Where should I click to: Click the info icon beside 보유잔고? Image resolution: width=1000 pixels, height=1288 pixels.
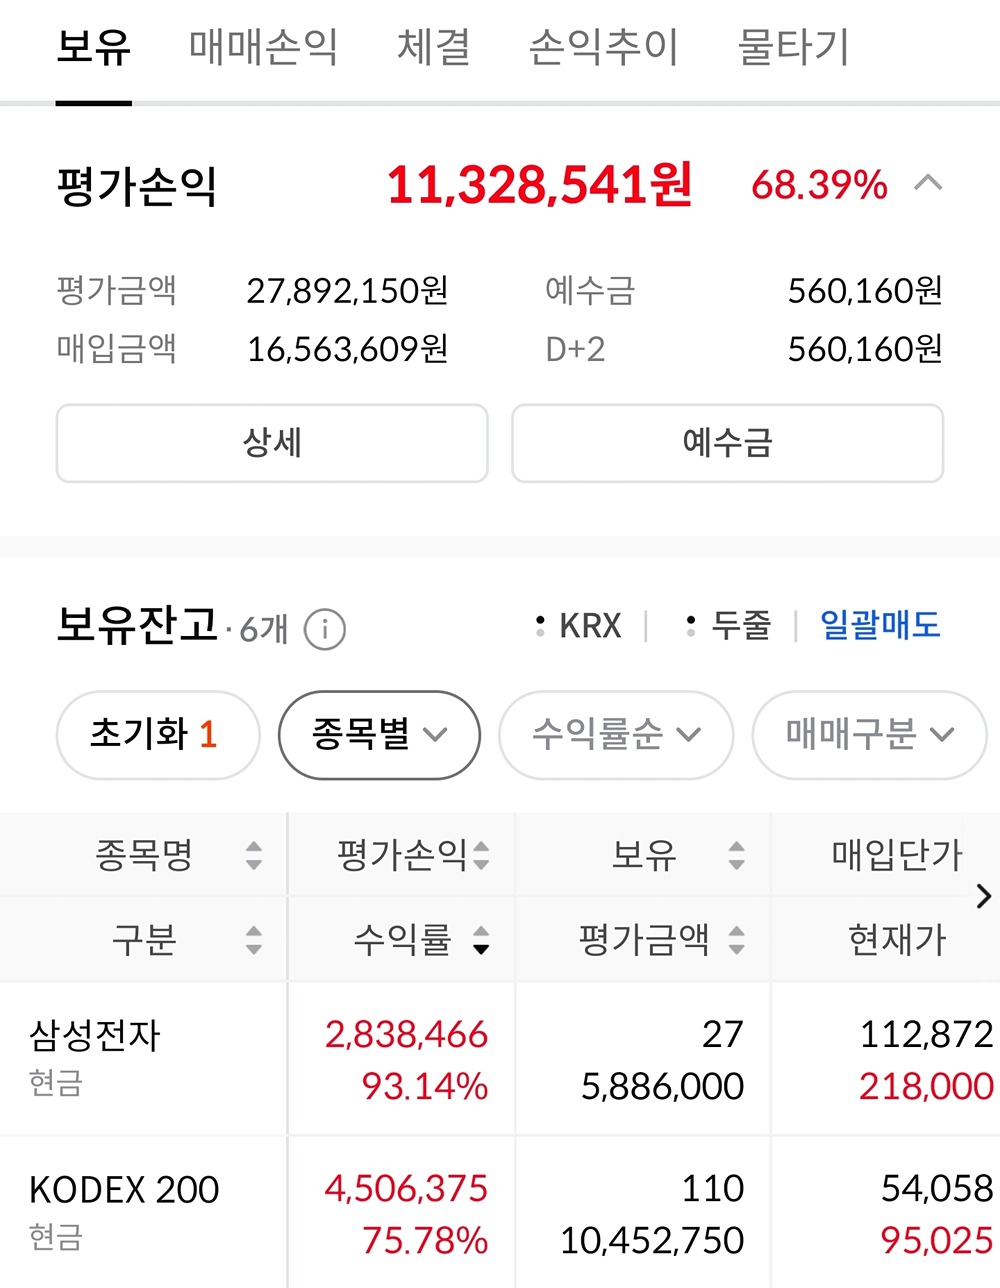tap(325, 630)
